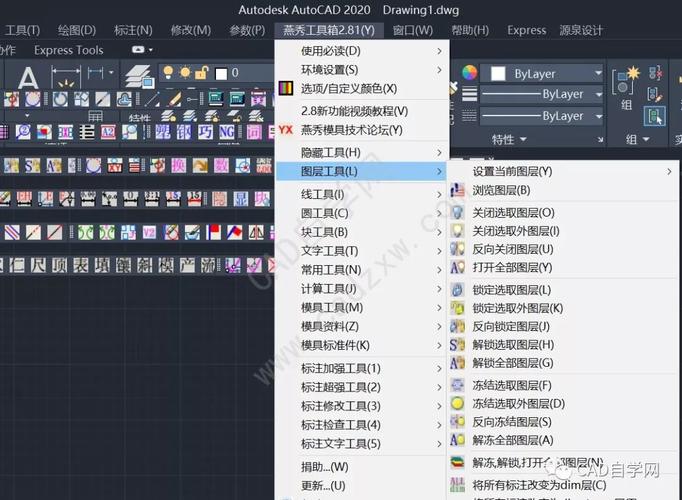Select the large A text tool icon
This screenshot has height=500, width=682.
[x=28, y=78]
